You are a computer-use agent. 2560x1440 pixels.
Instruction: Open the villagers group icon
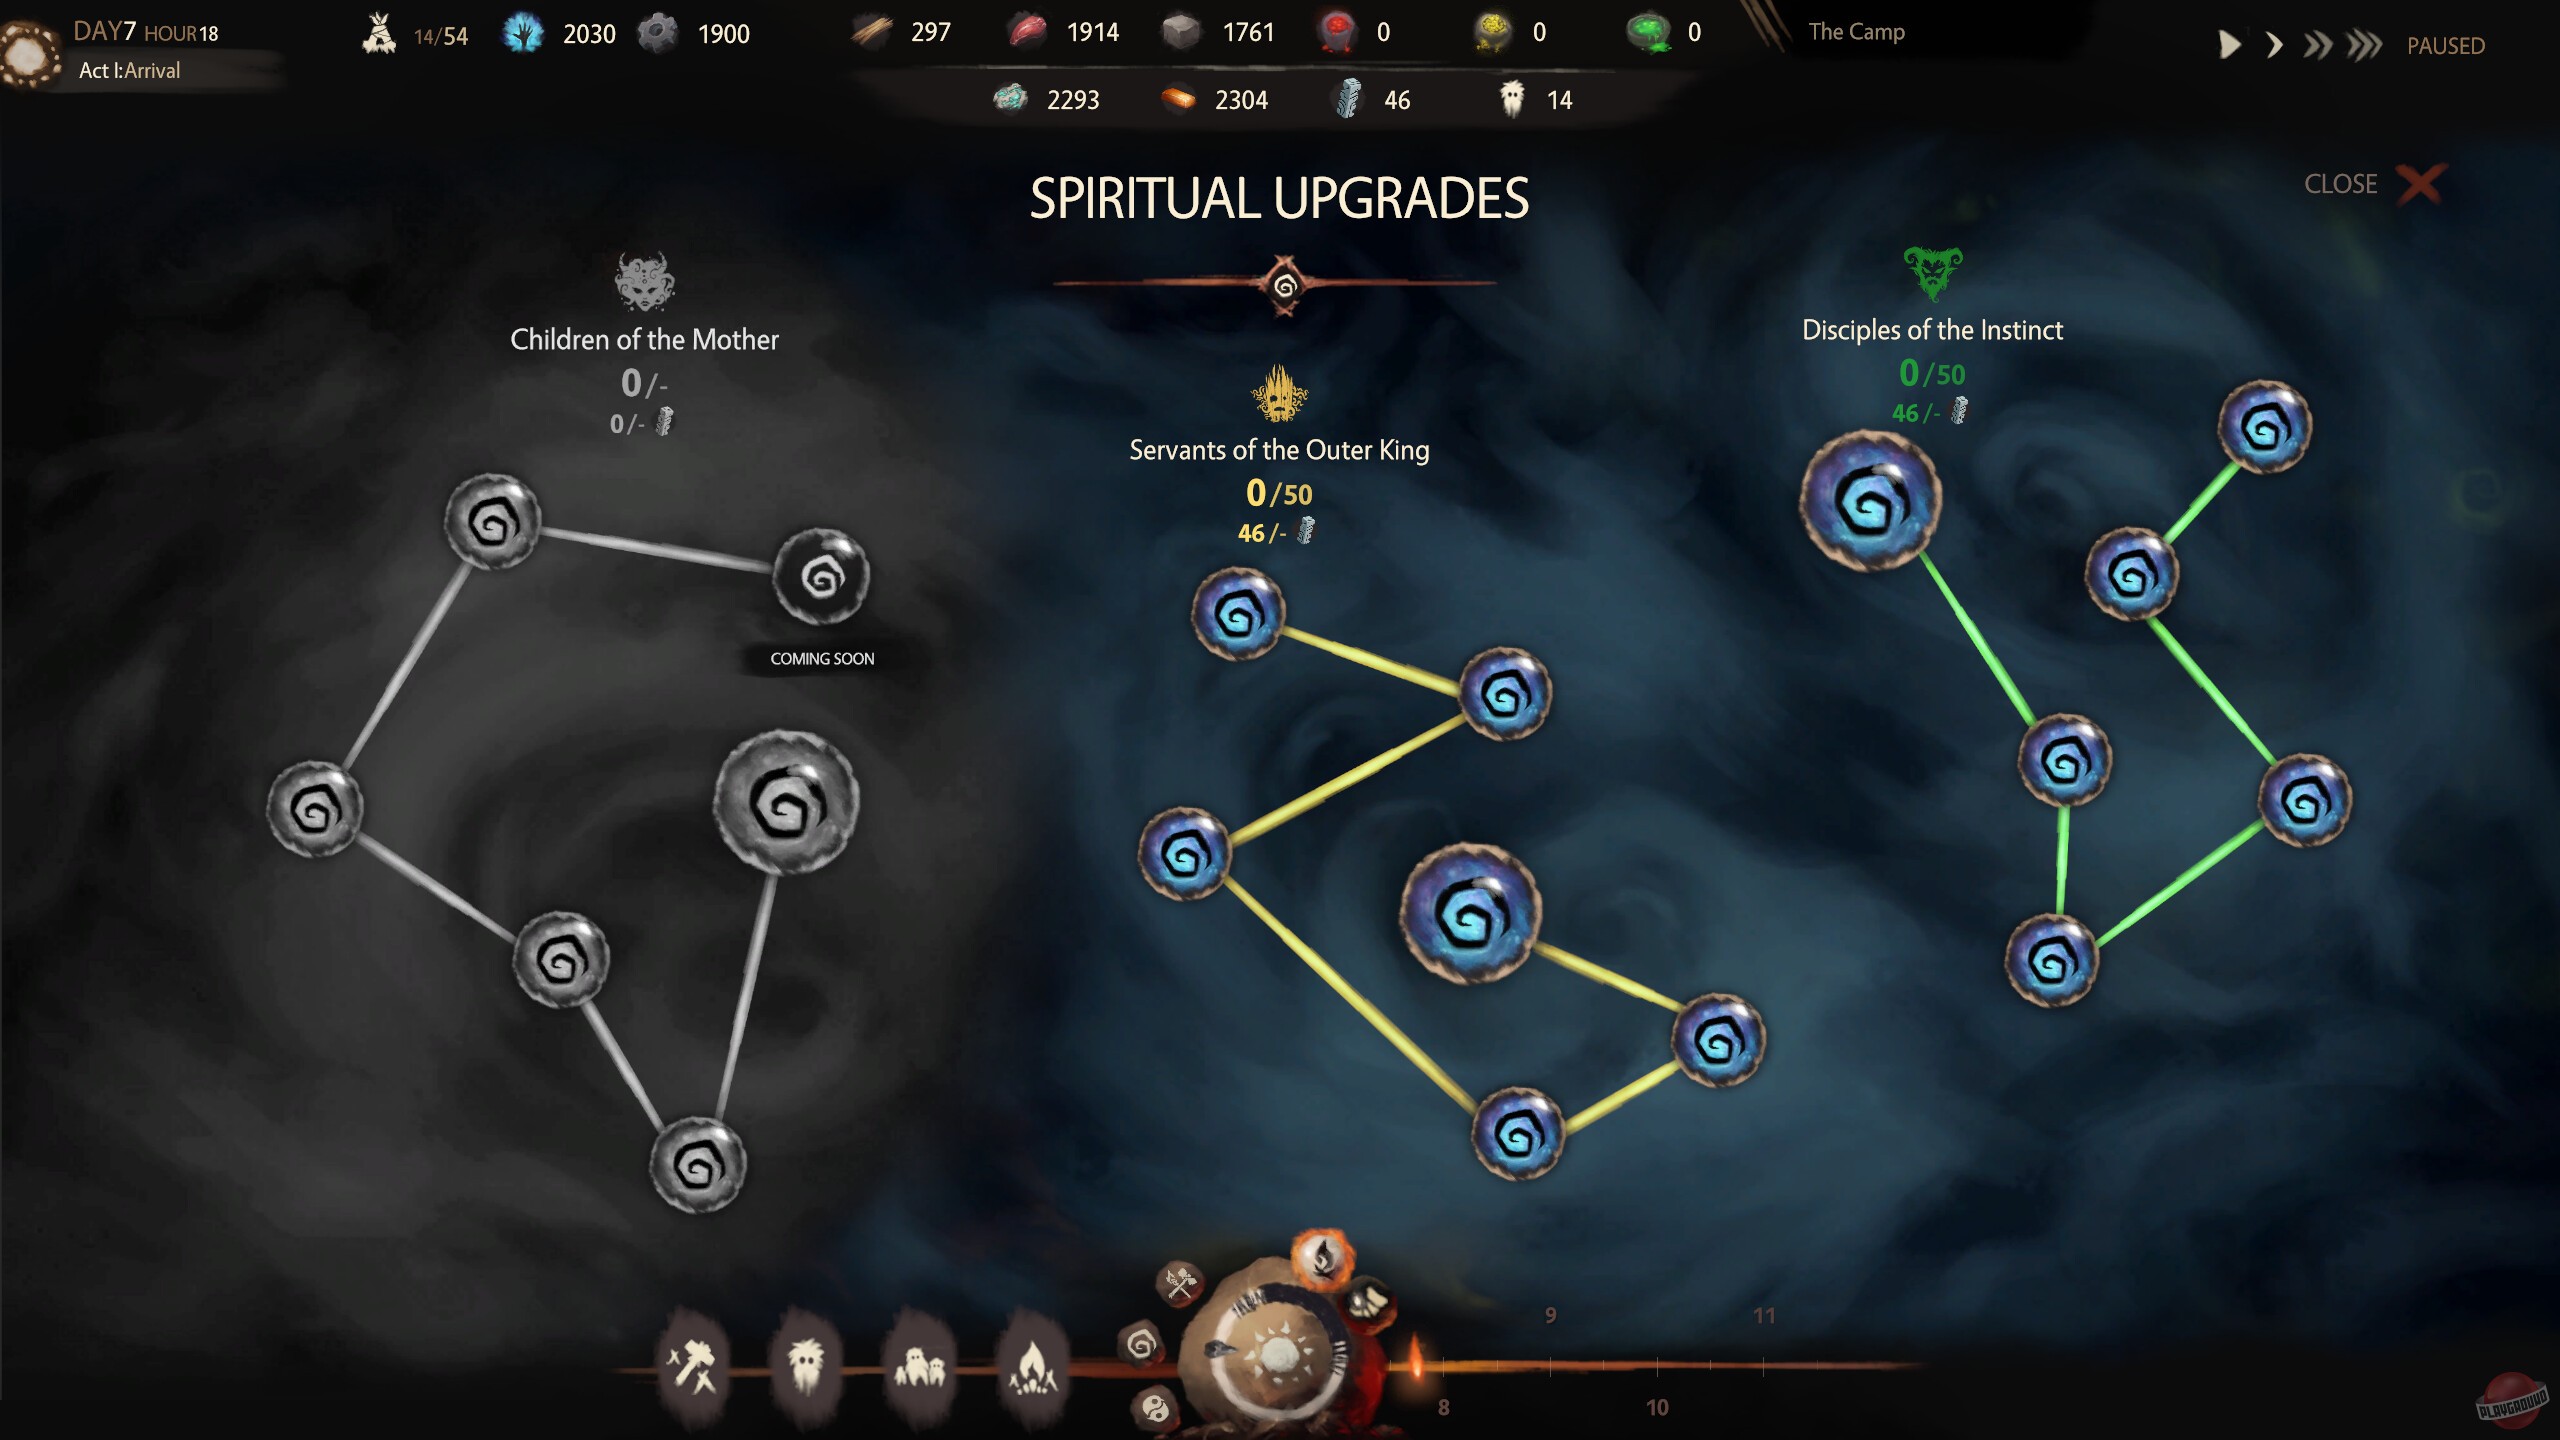click(x=919, y=1366)
